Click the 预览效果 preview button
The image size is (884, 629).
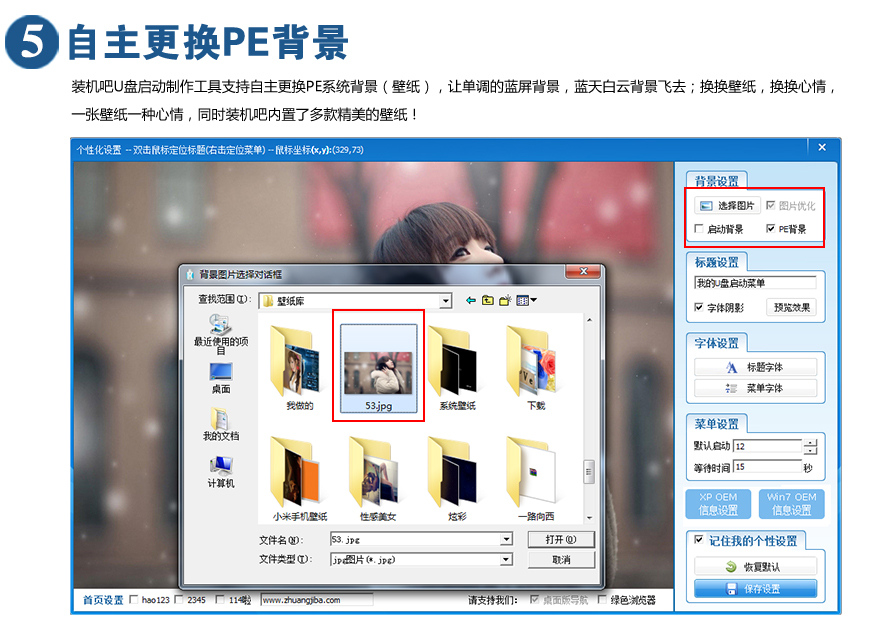click(x=792, y=308)
